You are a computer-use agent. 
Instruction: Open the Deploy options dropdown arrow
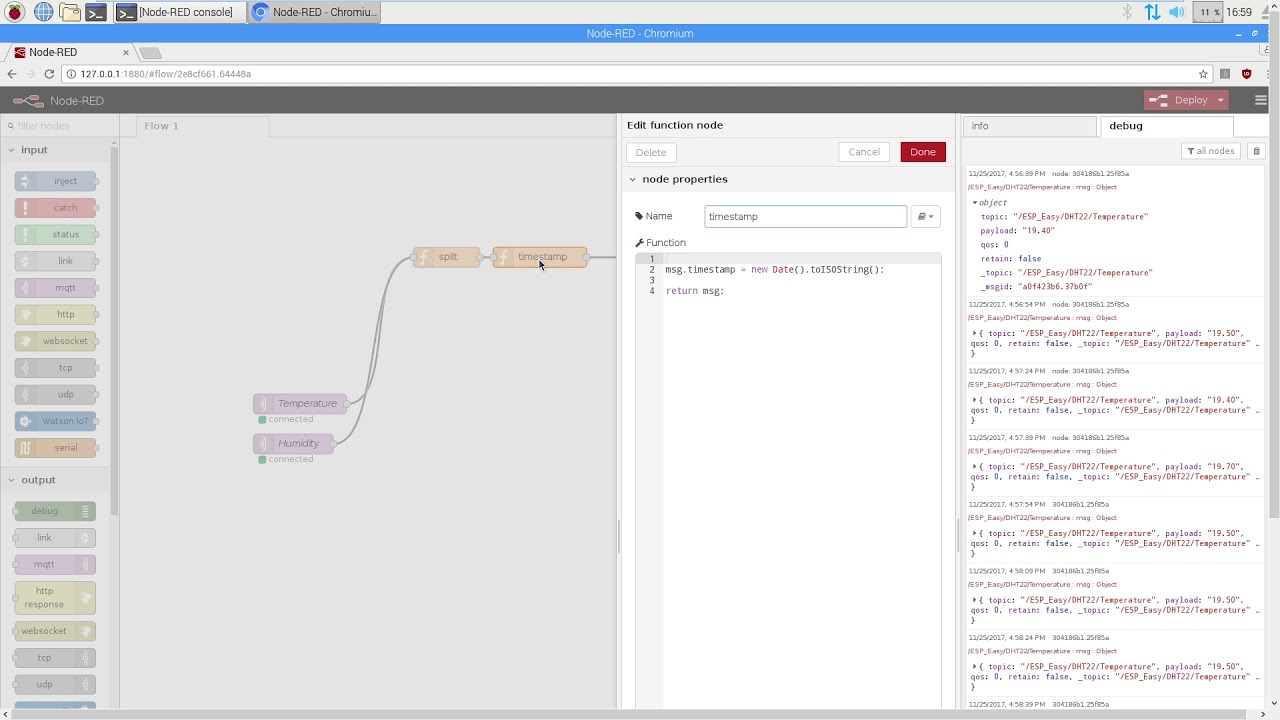tap(1221, 100)
